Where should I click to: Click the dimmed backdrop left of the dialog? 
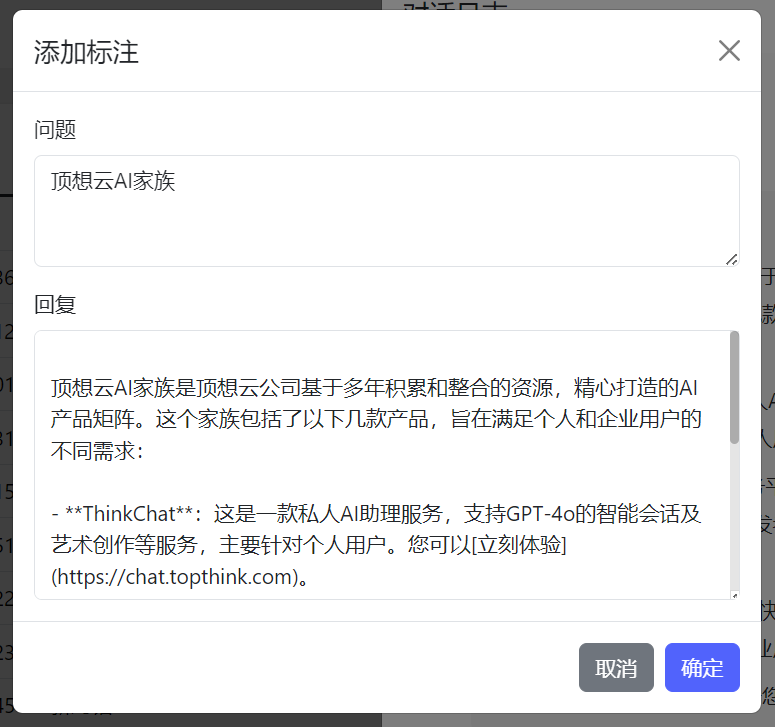[5, 400]
